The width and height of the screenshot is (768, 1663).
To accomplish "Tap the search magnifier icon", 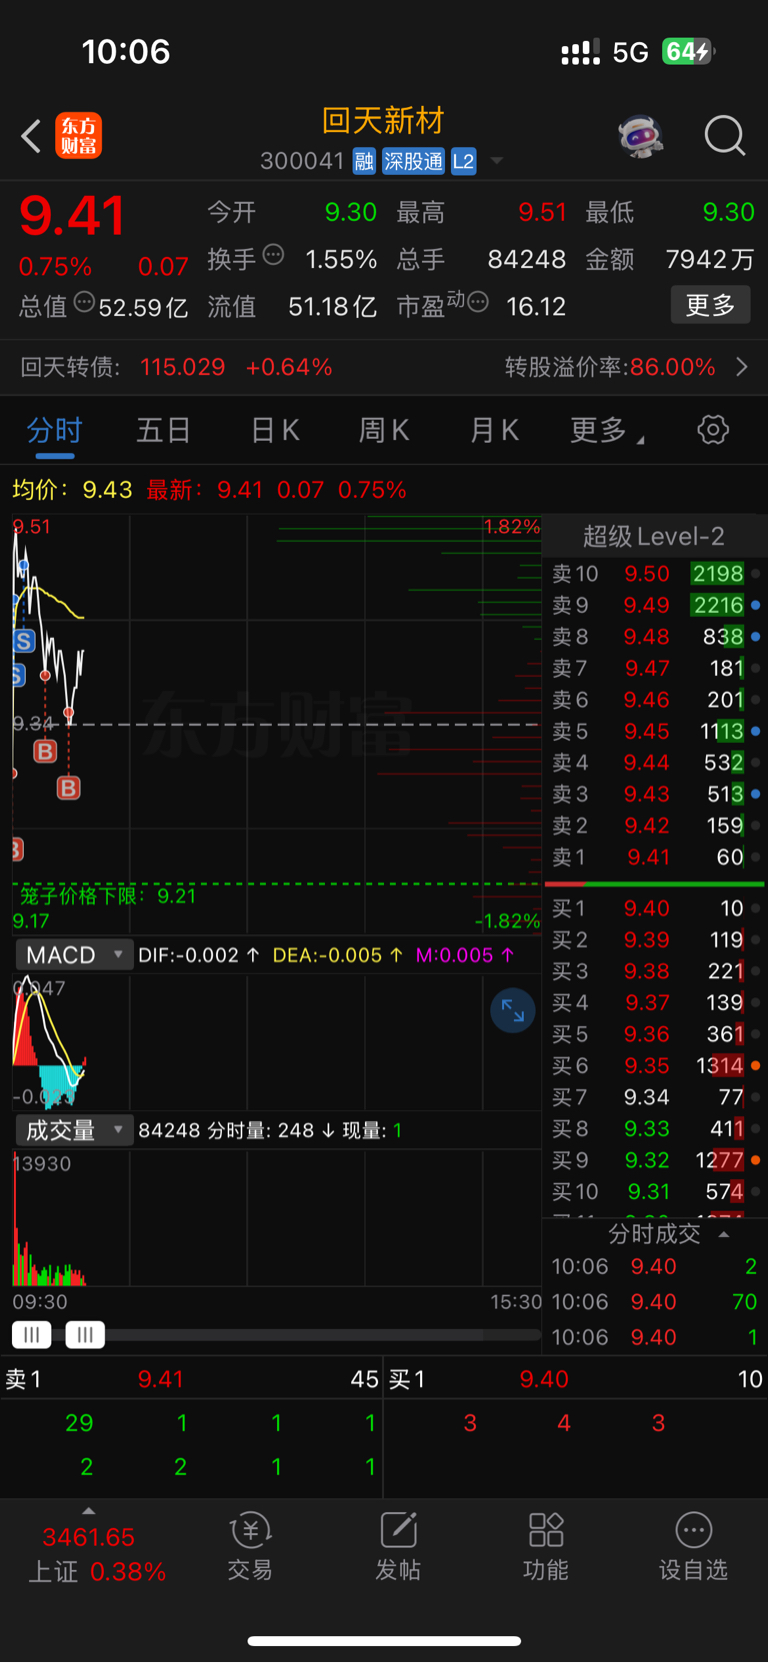I will (x=724, y=136).
